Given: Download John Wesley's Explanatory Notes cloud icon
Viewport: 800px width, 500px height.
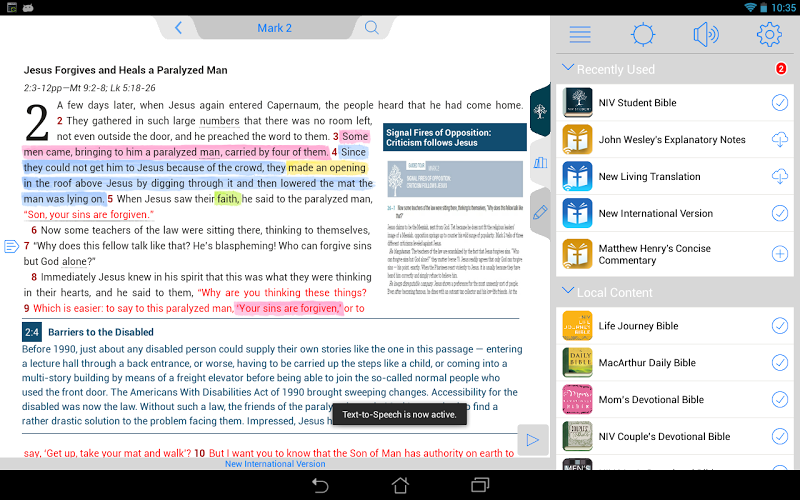Looking at the screenshot, I should tap(780, 139).
